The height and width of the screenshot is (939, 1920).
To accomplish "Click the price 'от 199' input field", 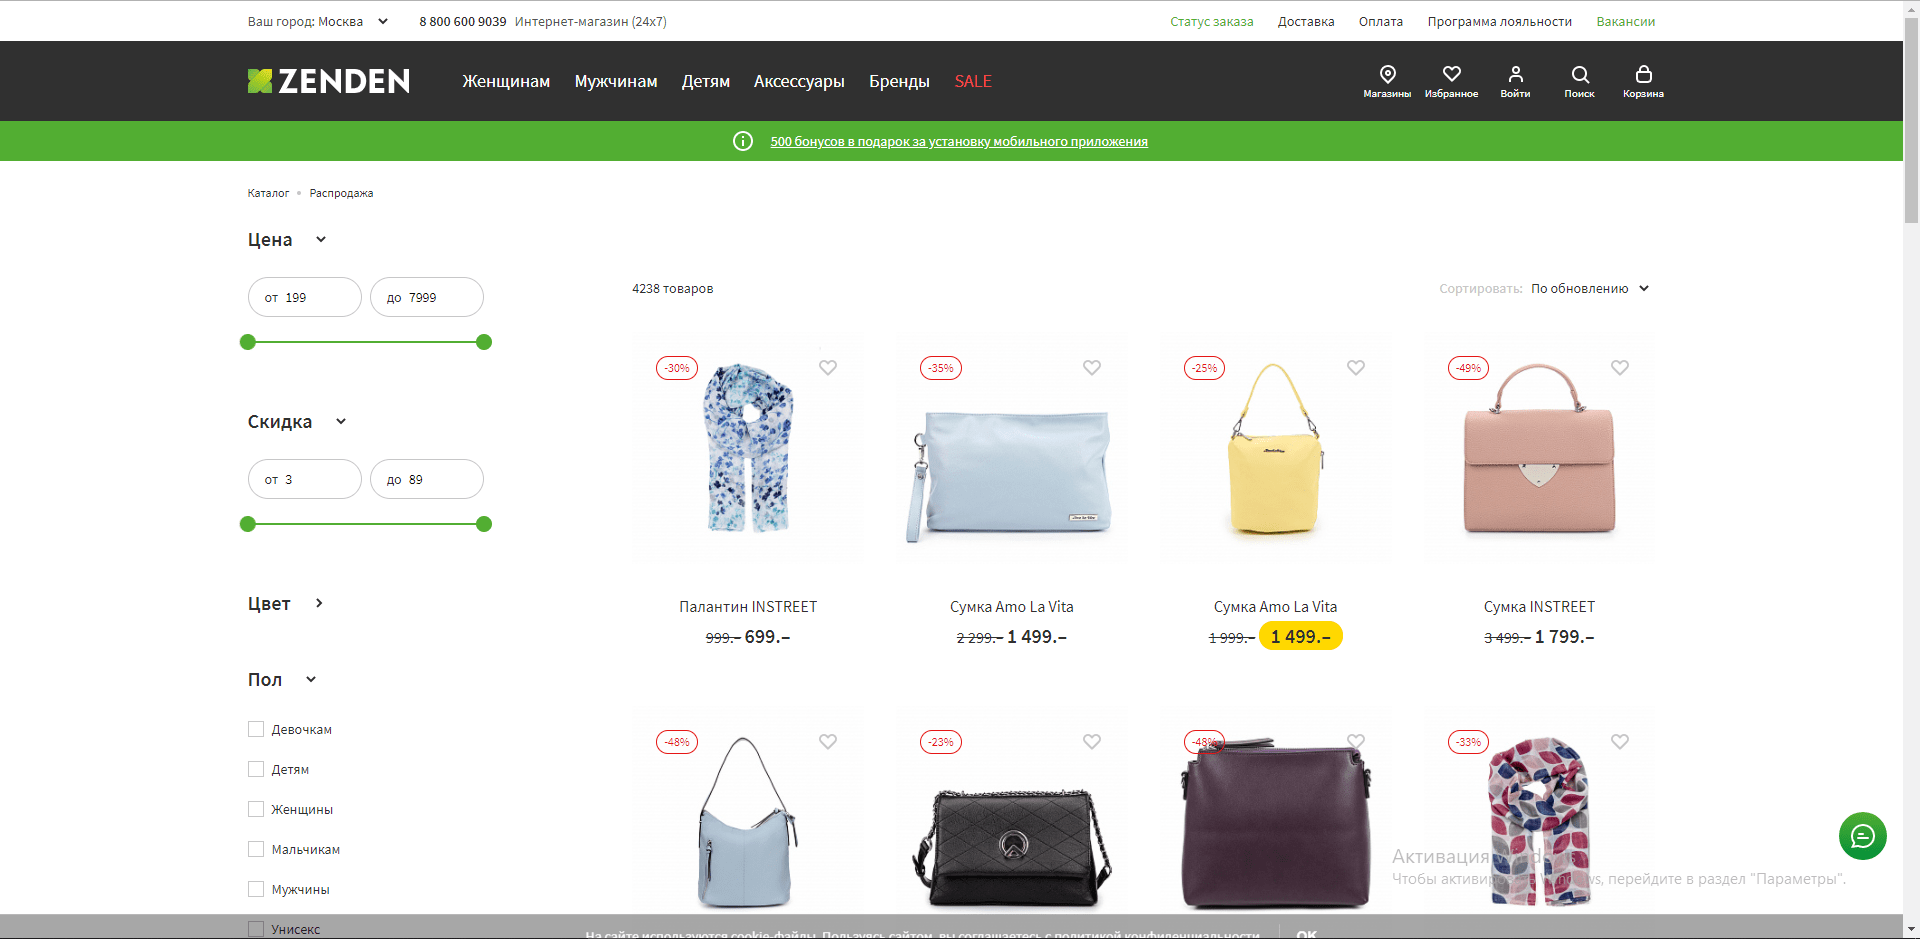I will click(x=305, y=297).
